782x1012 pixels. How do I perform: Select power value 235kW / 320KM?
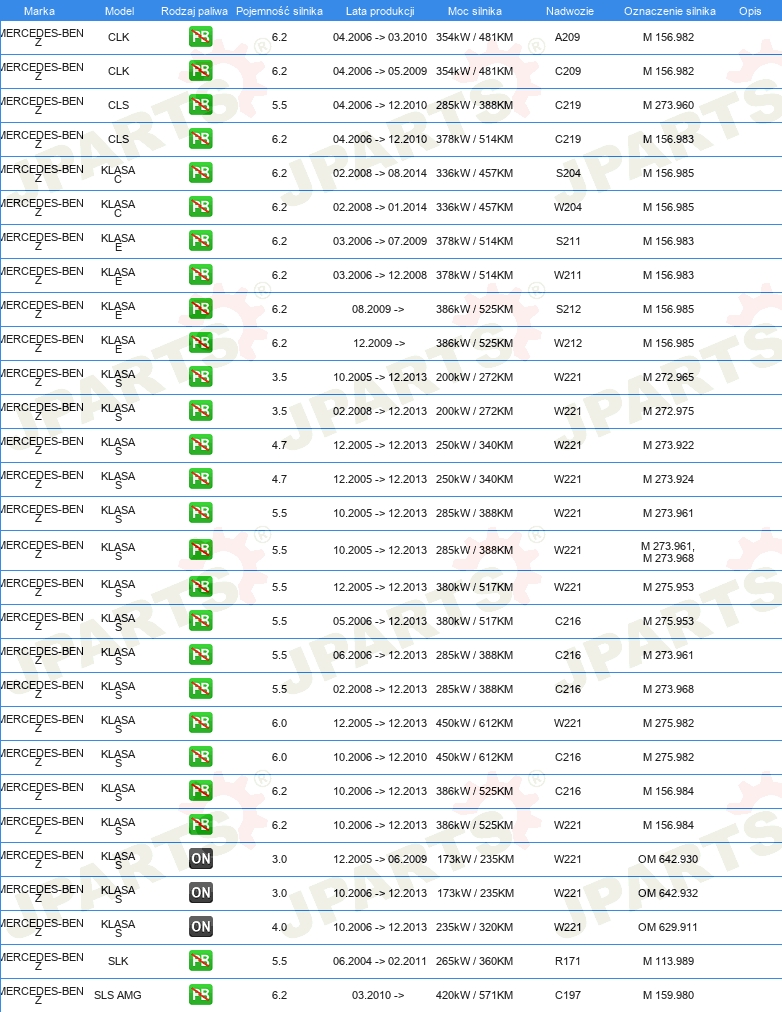474,927
